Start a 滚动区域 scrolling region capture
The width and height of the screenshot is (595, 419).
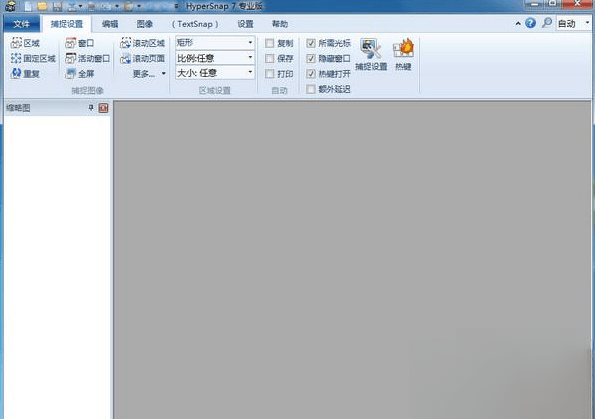point(142,43)
